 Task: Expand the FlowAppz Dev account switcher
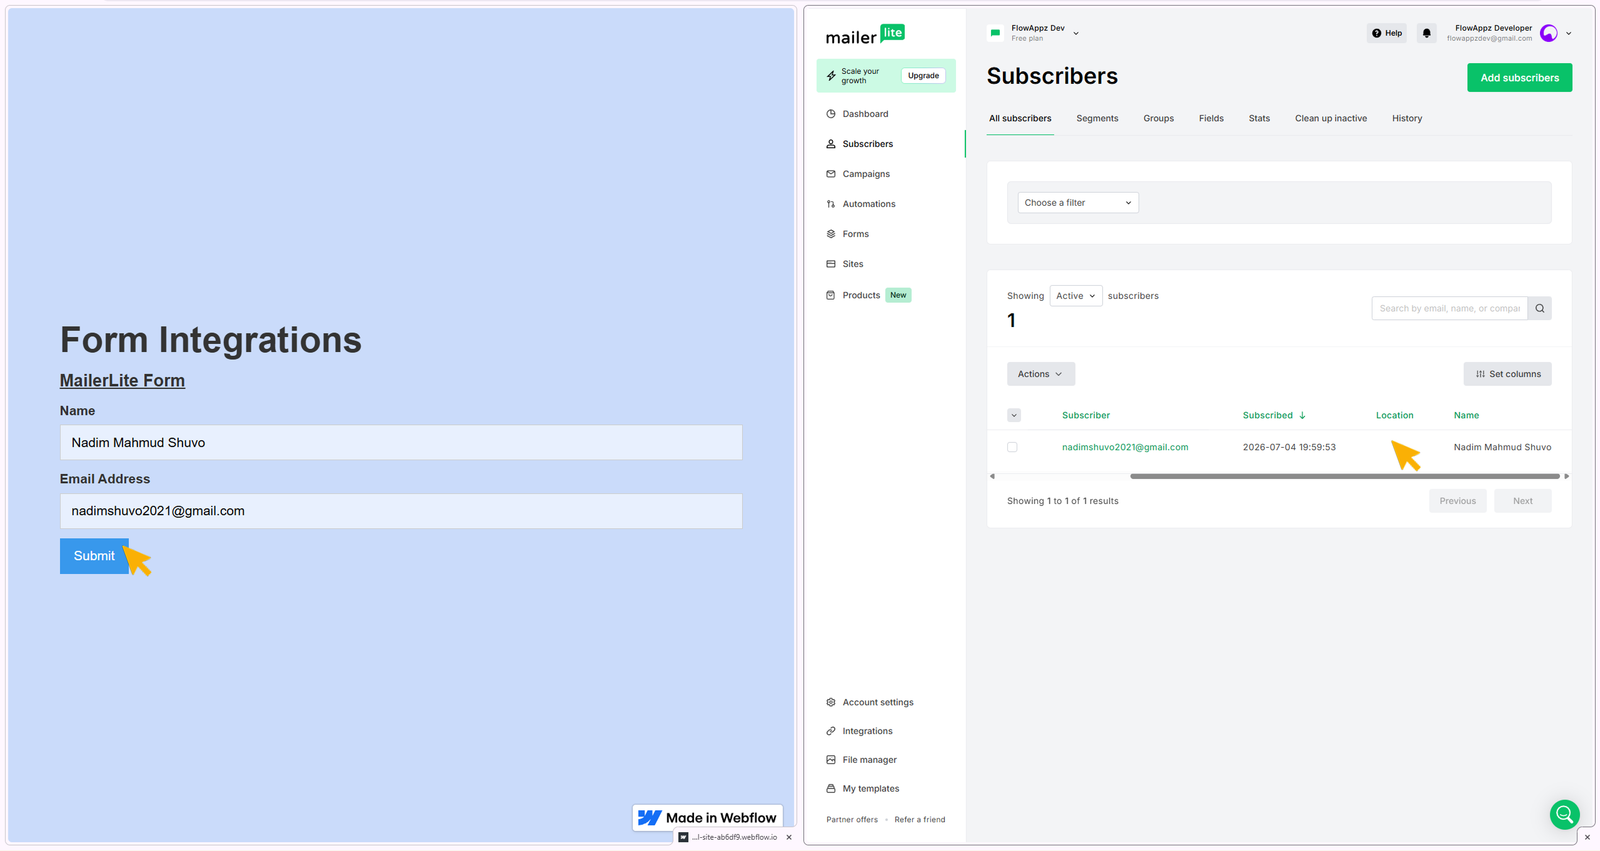(1076, 33)
